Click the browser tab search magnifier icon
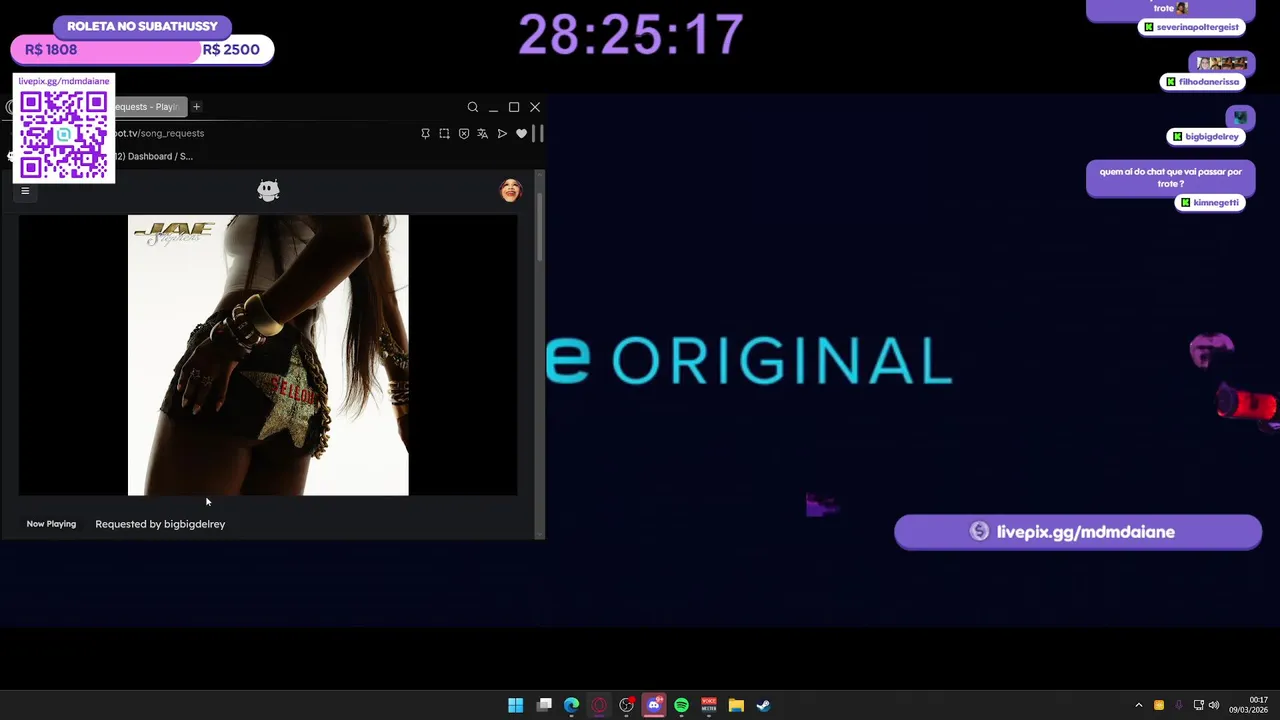Screen dimensions: 1280x720 click(473, 107)
